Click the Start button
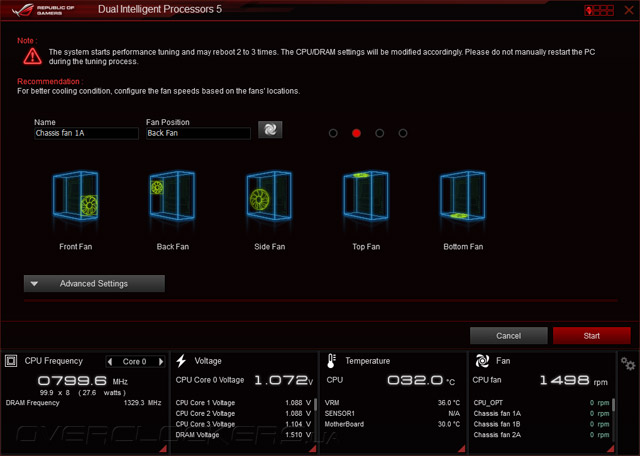 (x=592, y=336)
